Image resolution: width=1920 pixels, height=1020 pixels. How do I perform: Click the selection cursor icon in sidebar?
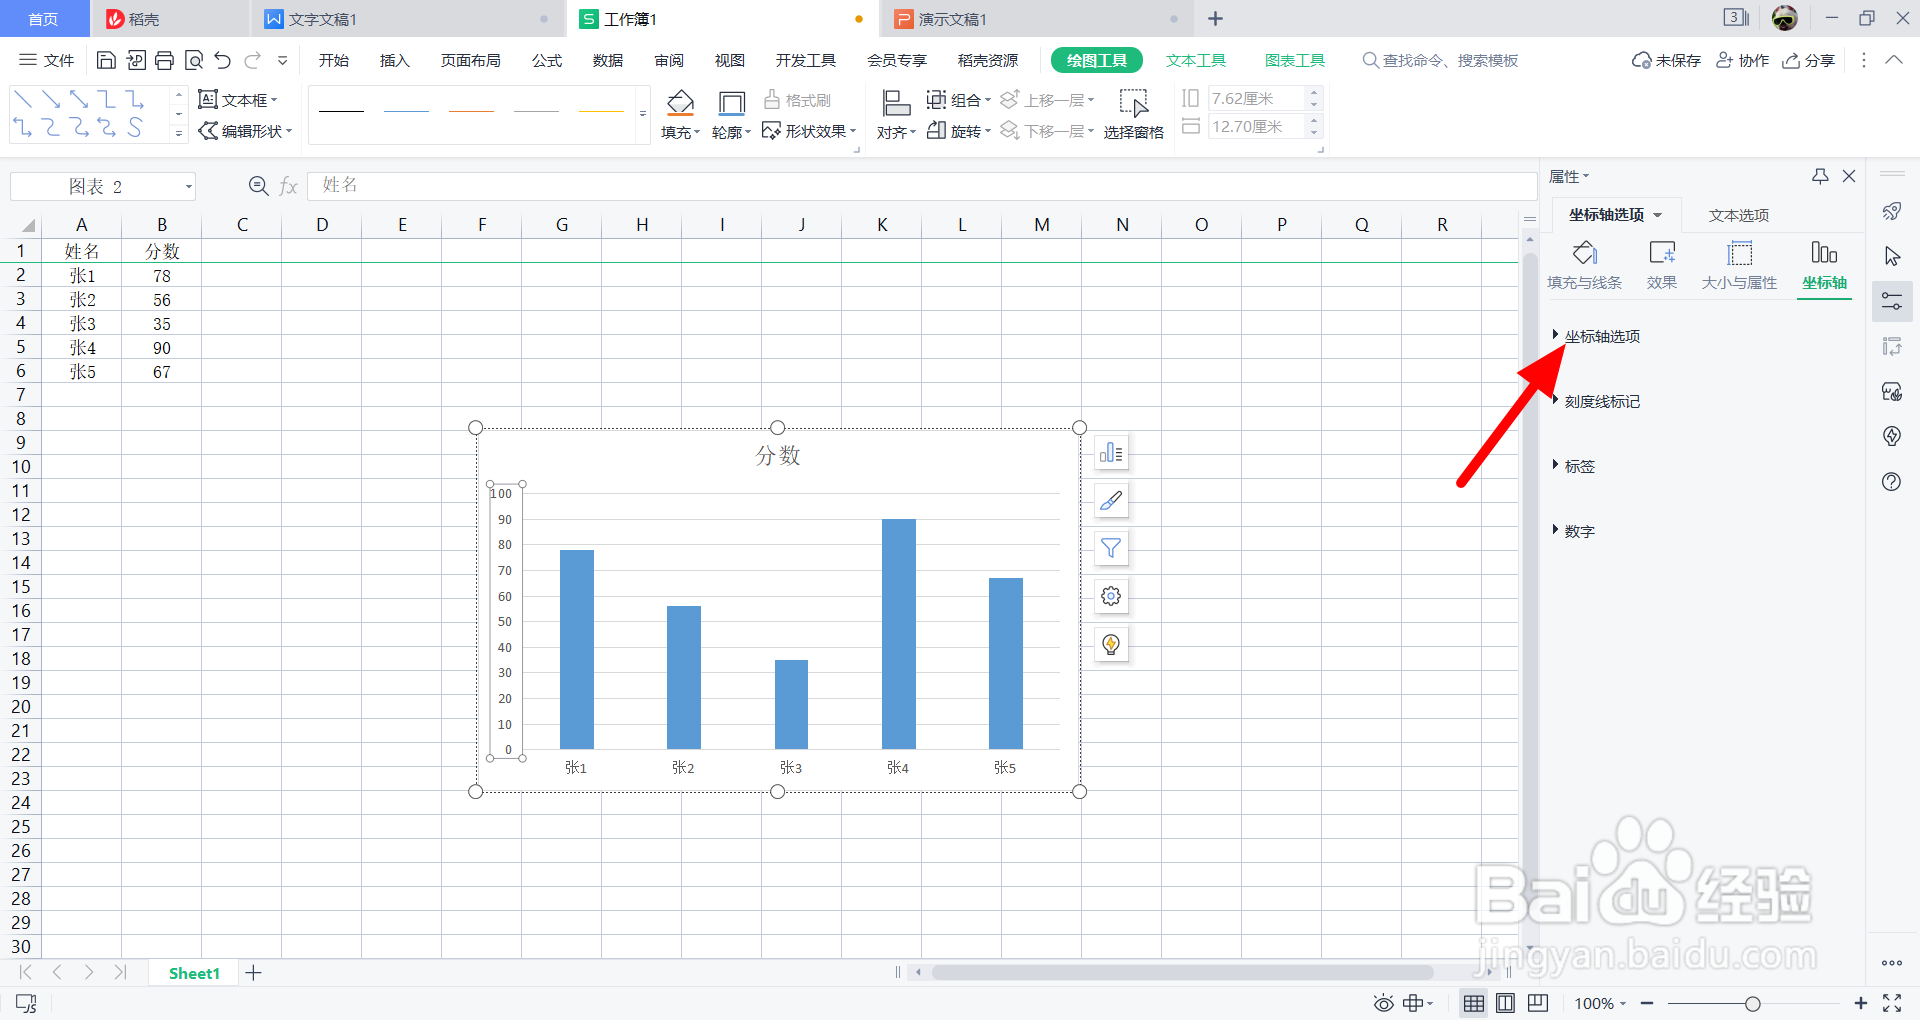tap(1892, 256)
